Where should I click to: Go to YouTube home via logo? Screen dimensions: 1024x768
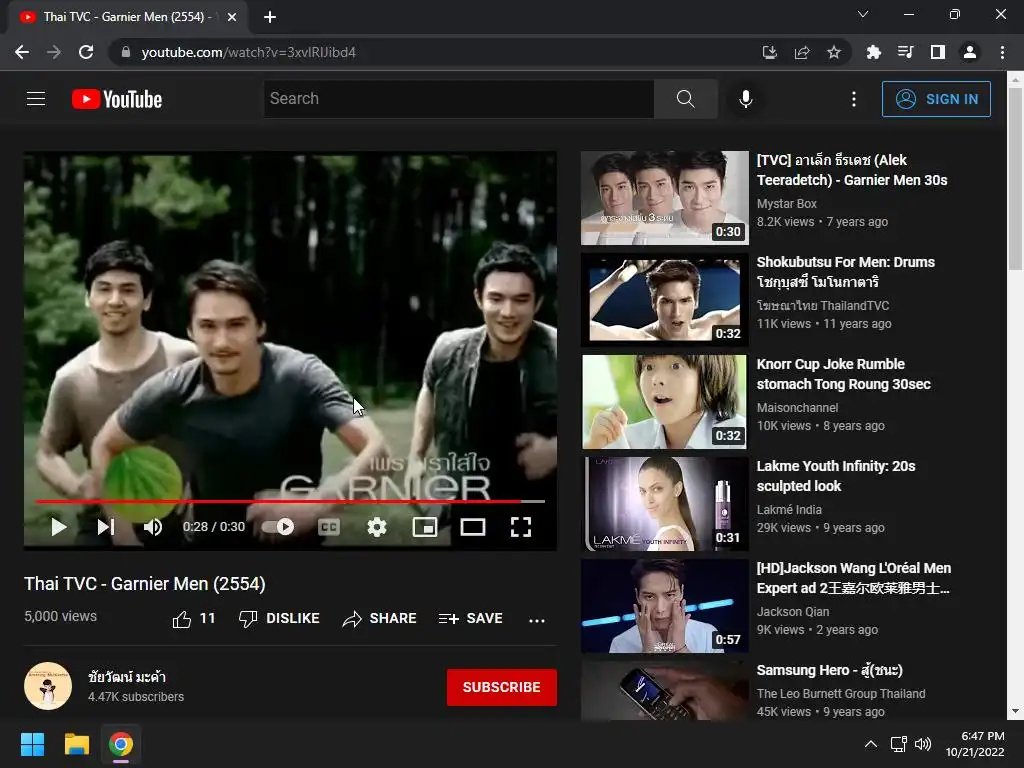point(117,99)
